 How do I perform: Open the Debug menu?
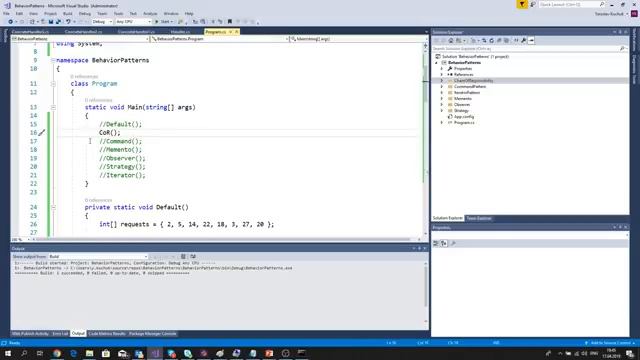pyautogui.click(x=85, y=13)
